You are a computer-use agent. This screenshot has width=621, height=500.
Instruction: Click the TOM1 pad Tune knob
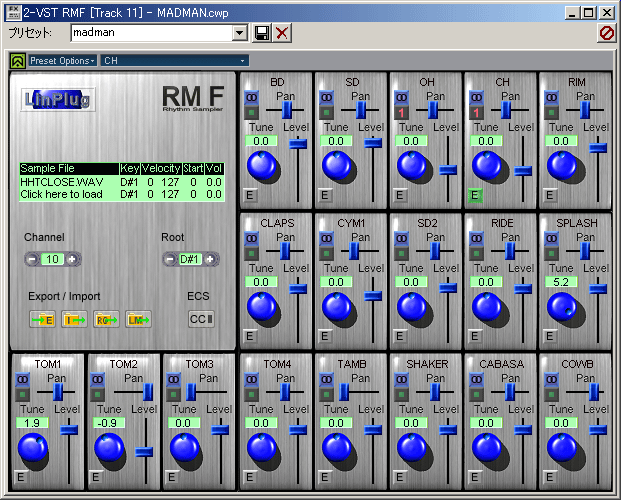(x=32, y=447)
